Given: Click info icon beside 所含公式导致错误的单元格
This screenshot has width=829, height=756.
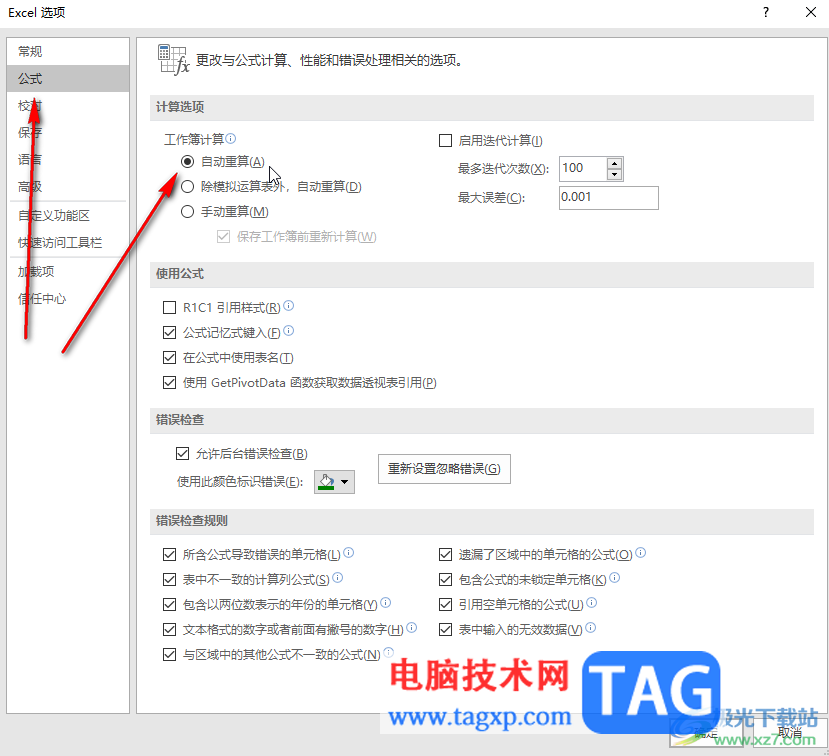Looking at the screenshot, I should pyautogui.click(x=348, y=552).
